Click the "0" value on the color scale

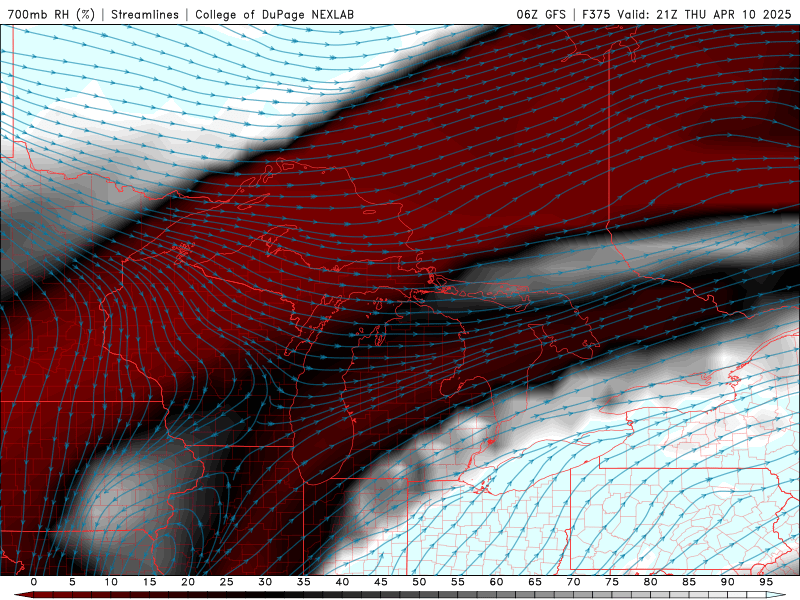click(34, 582)
